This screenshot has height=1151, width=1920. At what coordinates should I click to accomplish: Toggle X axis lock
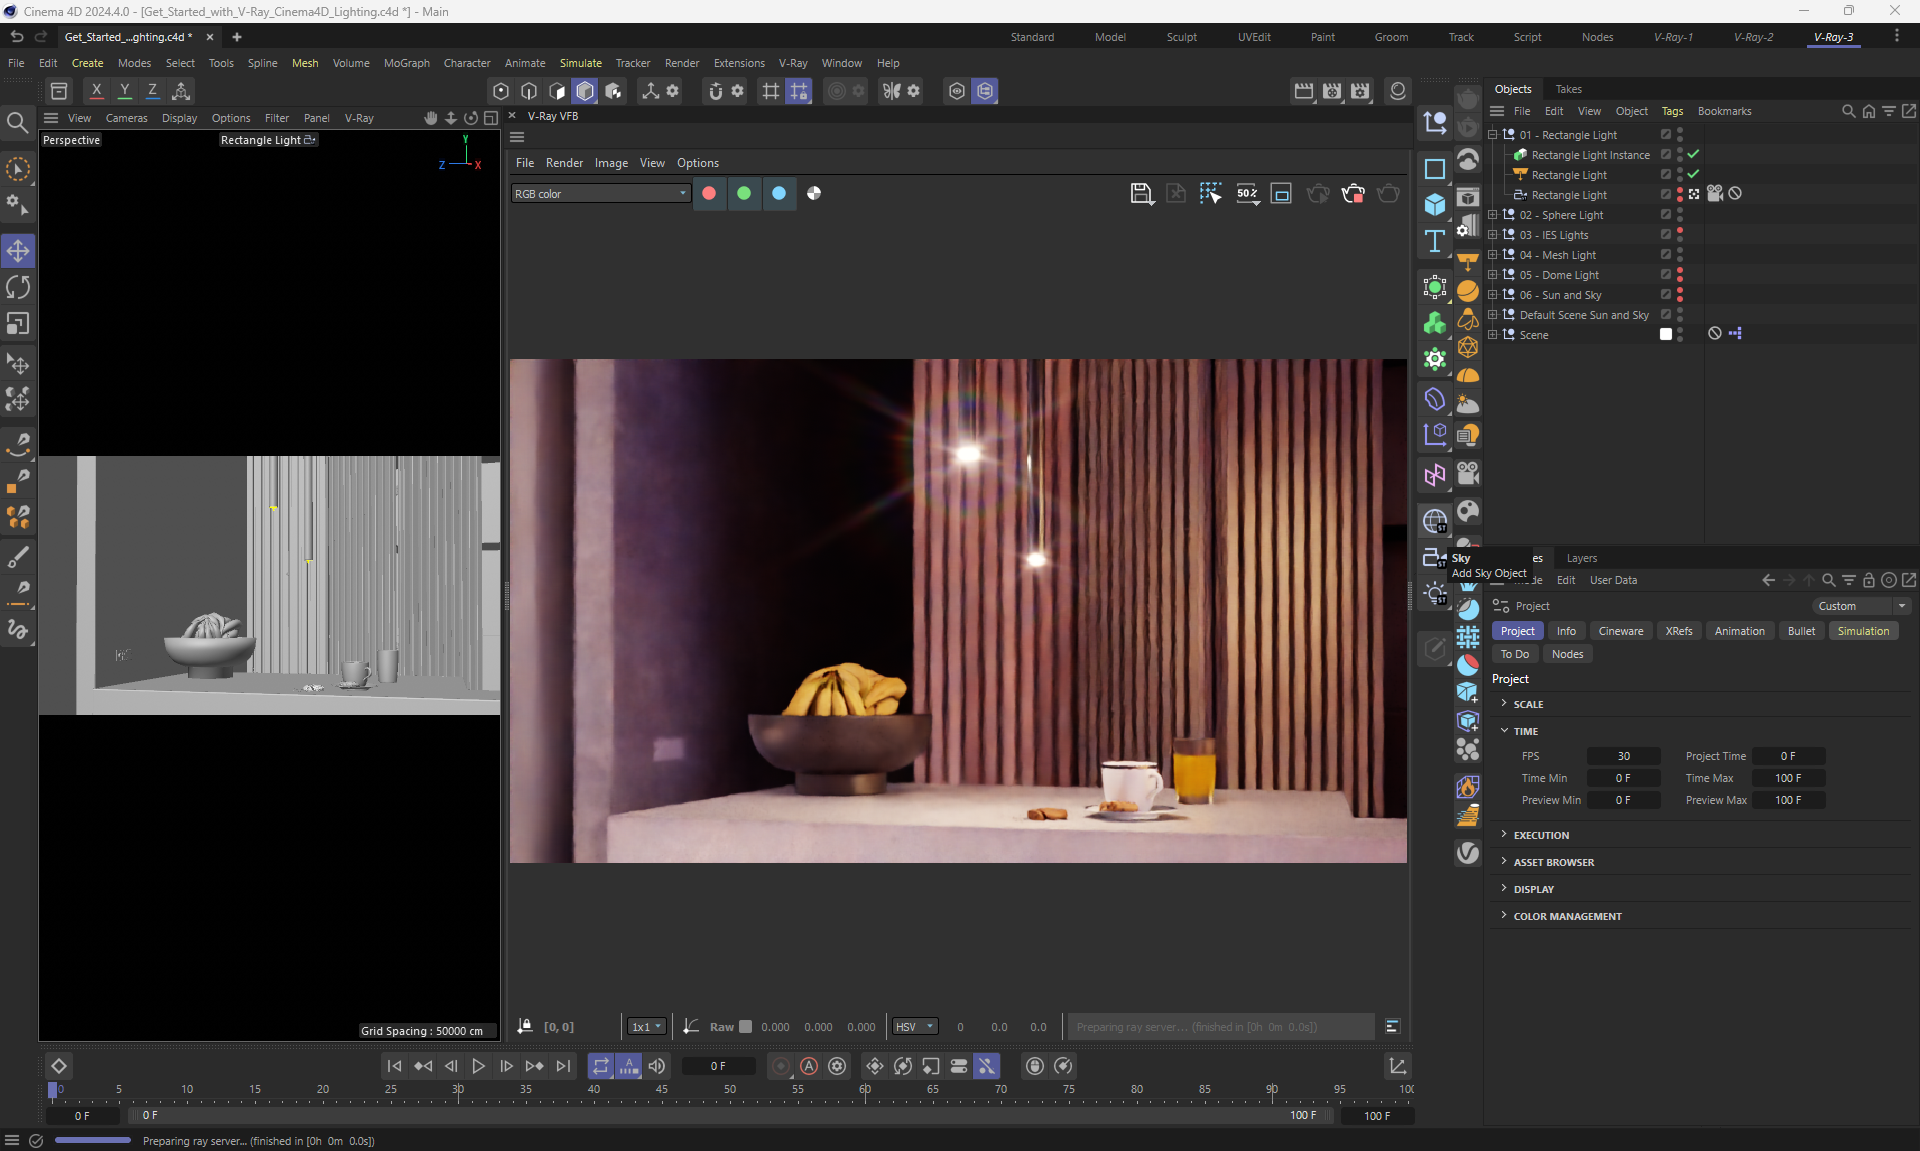pos(96,91)
